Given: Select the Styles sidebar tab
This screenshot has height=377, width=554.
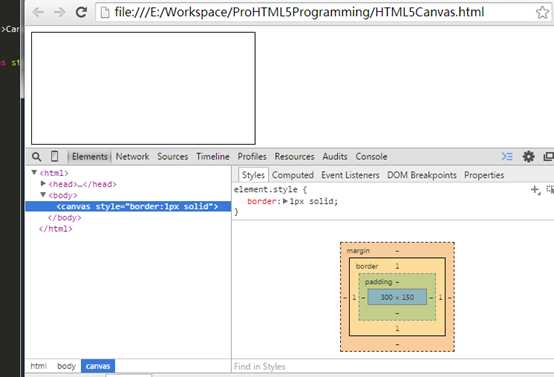Looking at the screenshot, I should [253, 175].
